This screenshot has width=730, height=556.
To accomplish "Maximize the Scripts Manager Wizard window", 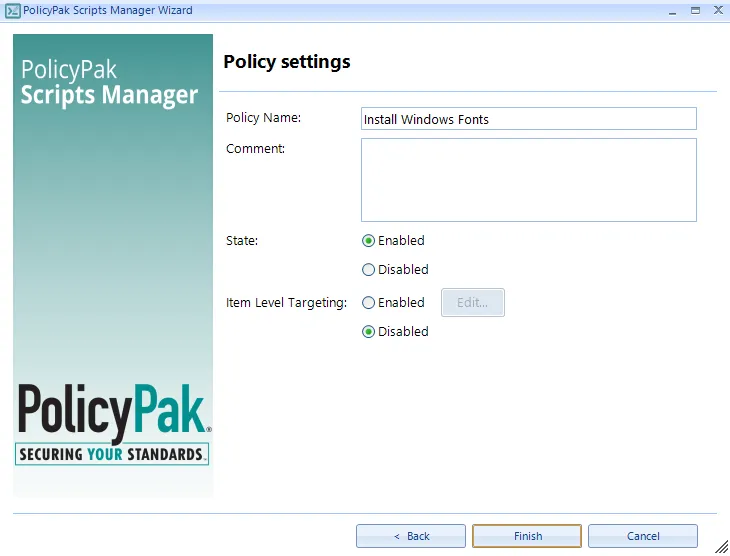I will [693, 10].
